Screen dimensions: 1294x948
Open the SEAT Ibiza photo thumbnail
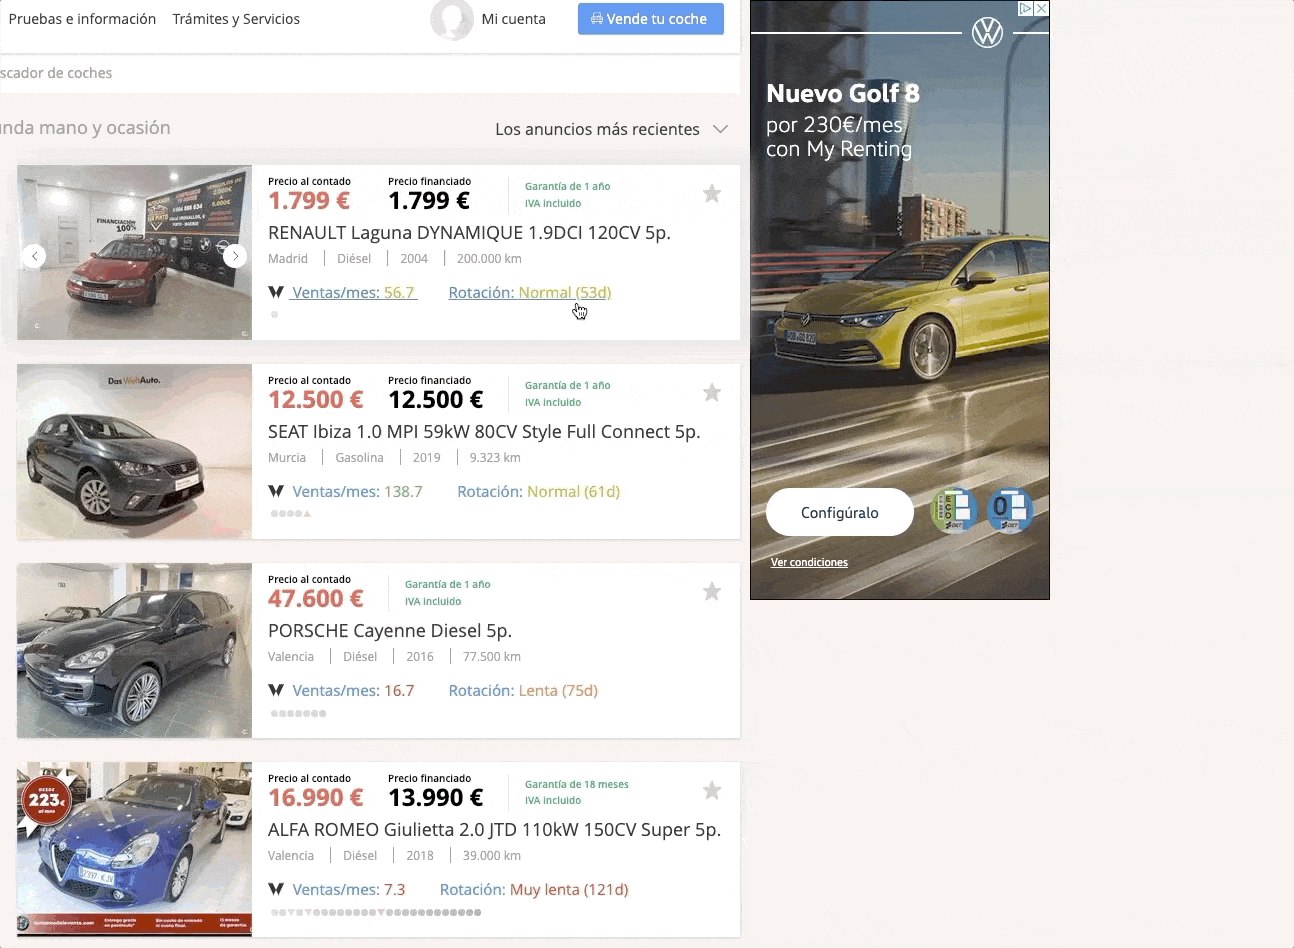(x=134, y=451)
